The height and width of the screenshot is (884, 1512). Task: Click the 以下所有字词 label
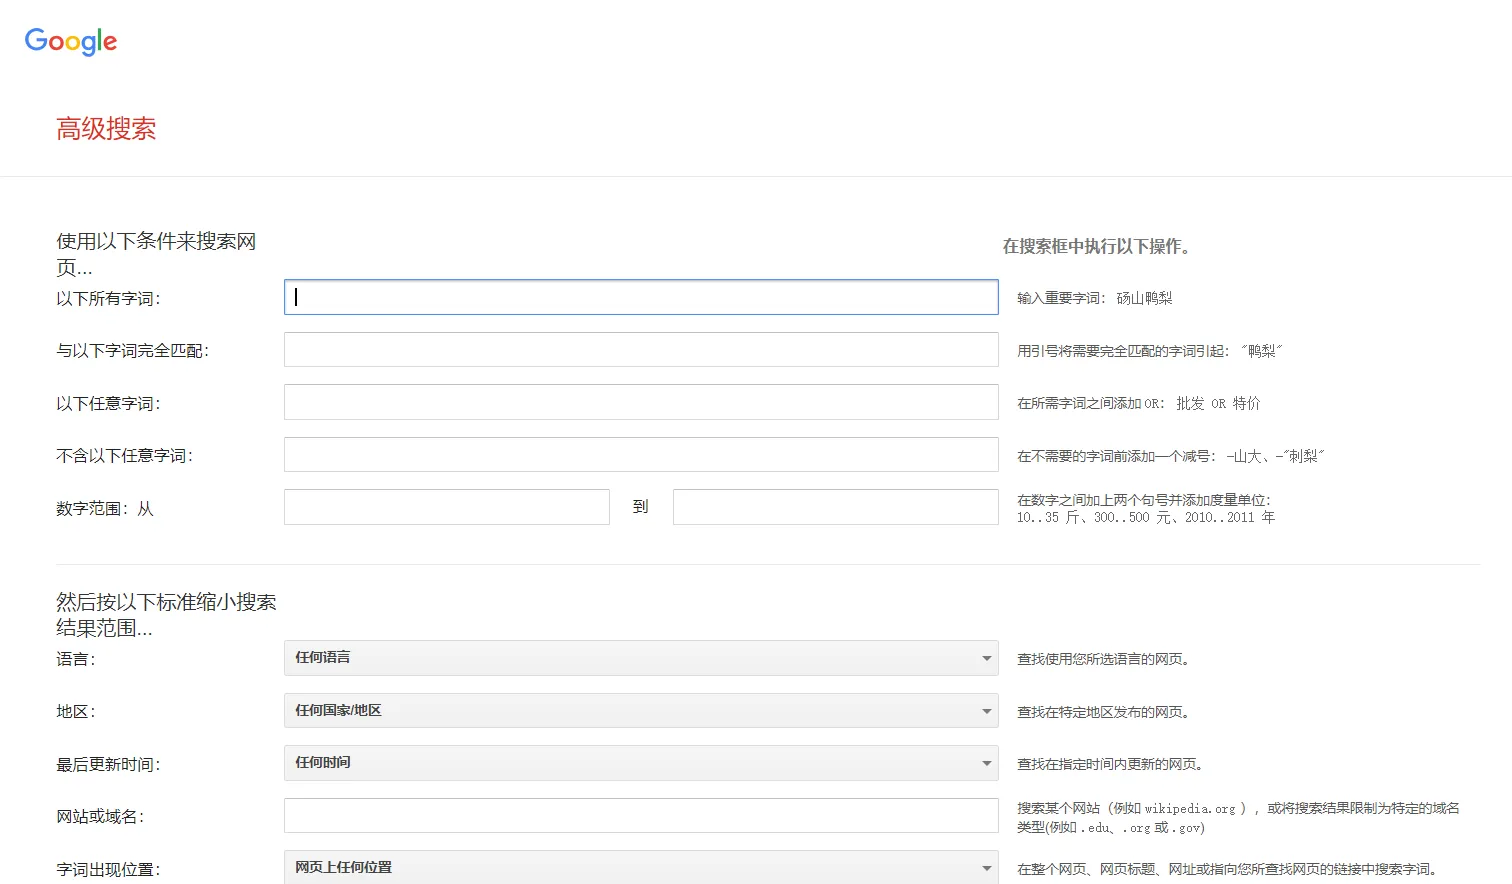tap(108, 299)
